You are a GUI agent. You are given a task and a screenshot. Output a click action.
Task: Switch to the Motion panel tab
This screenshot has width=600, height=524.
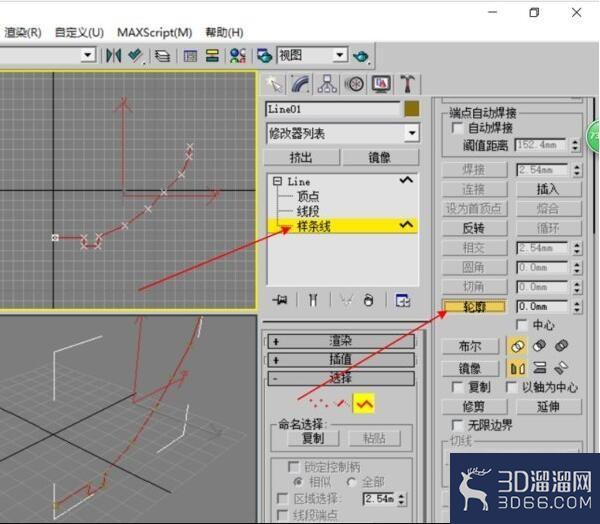pos(354,84)
